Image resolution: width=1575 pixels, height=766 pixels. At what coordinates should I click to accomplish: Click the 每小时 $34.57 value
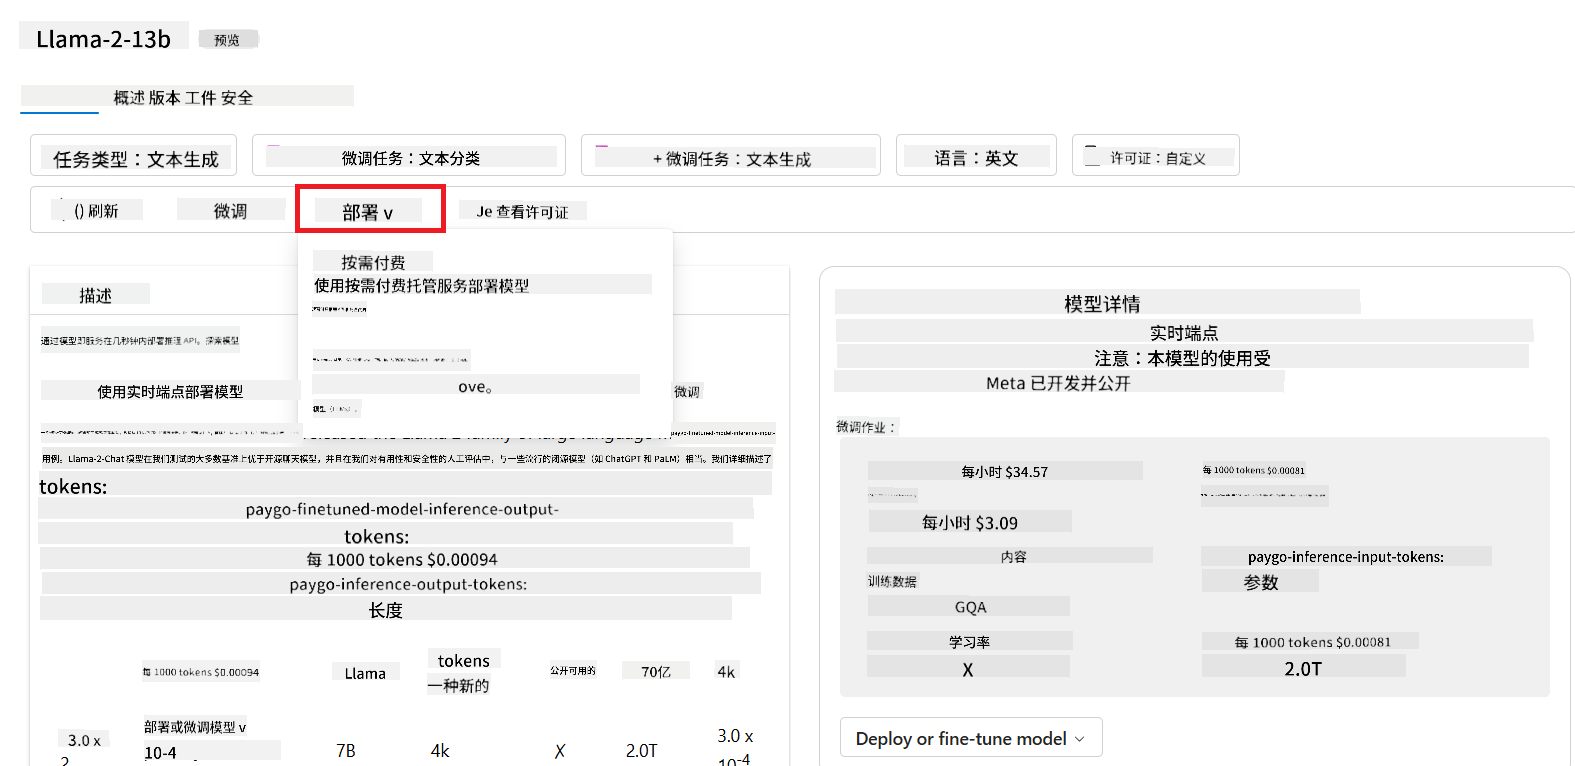tap(1004, 471)
